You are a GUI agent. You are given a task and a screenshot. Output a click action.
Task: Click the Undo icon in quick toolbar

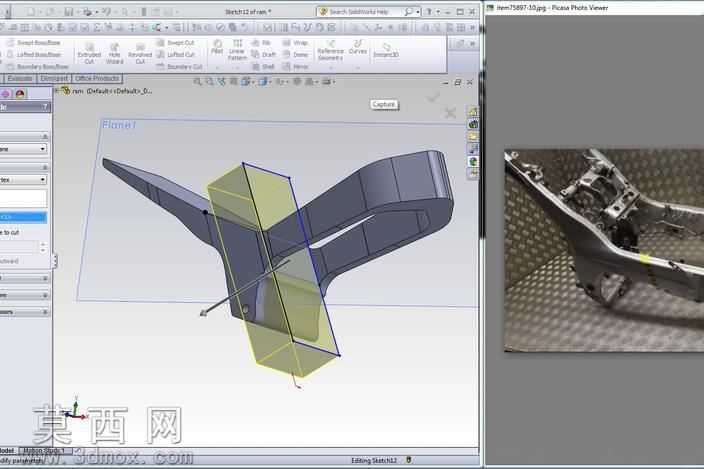pos(106,12)
